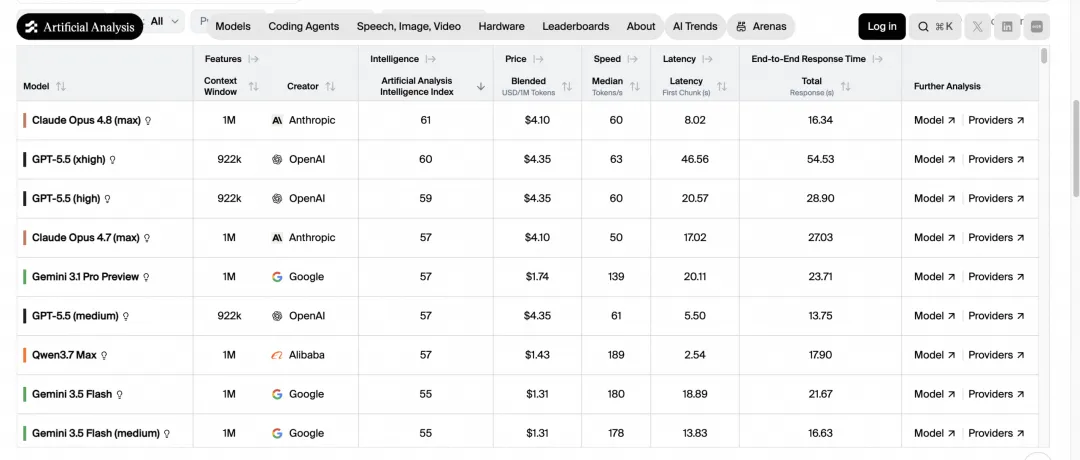Open the Leaderboards menu item
This screenshot has width=1080, height=460.
[x=576, y=27]
